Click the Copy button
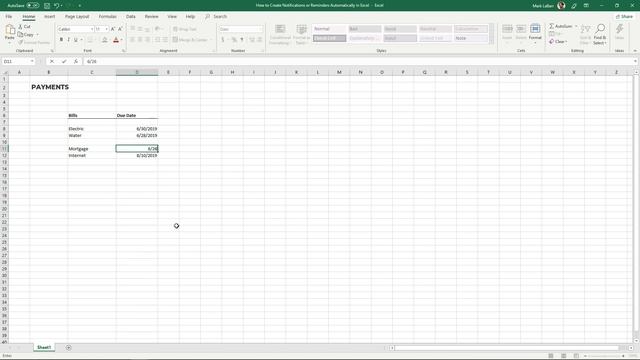 coord(26,35)
